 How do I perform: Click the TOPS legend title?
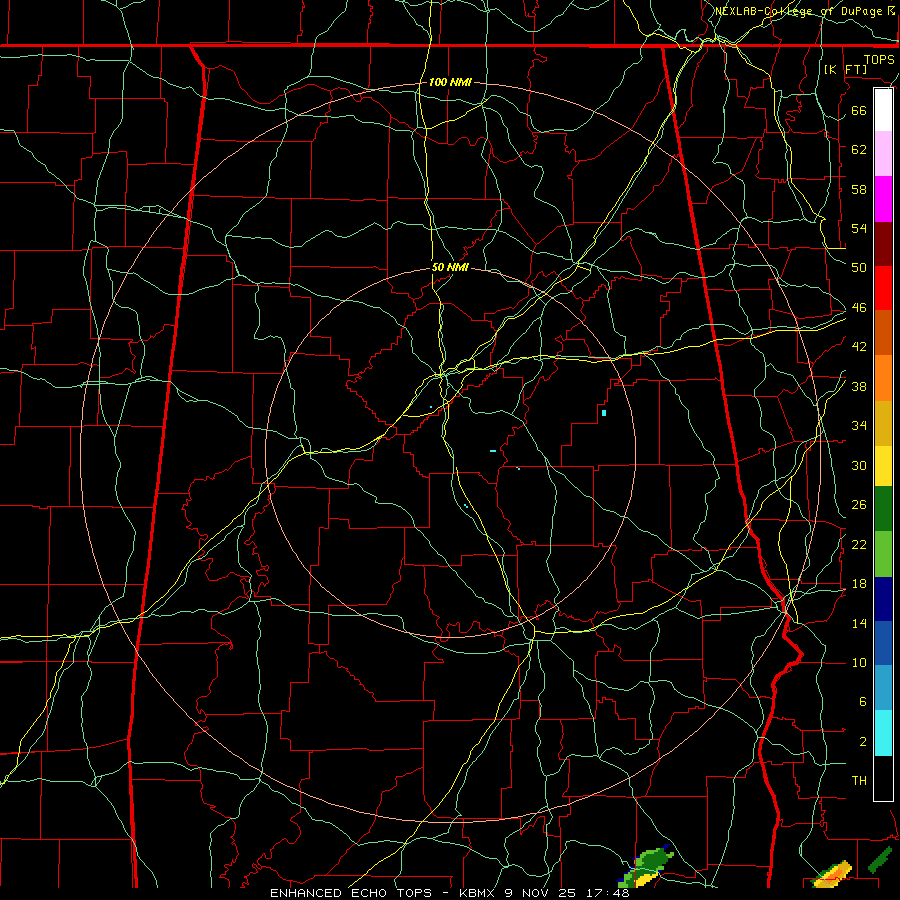pos(879,59)
